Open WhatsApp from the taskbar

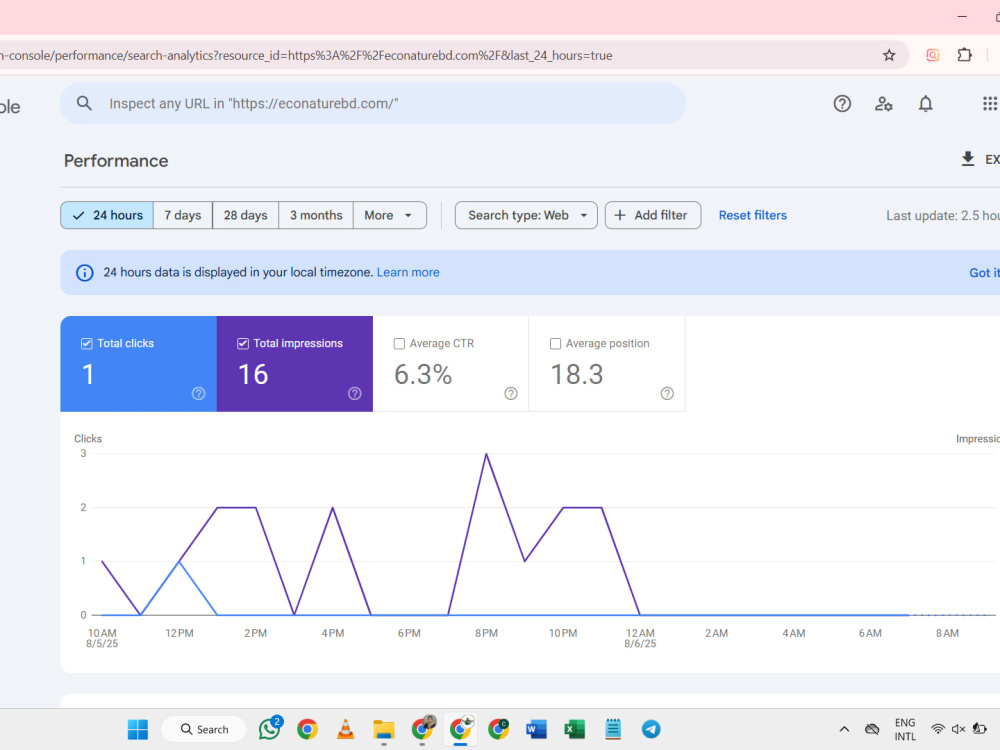click(x=270, y=728)
